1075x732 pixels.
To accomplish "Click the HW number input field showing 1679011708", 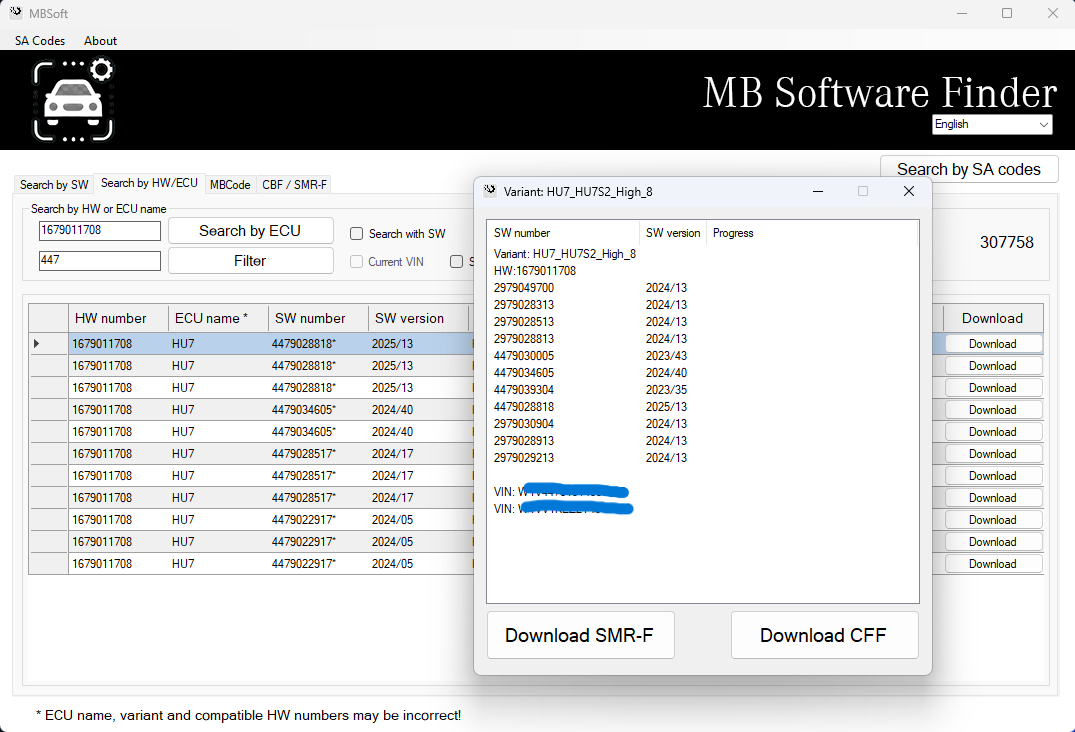I will (99, 230).
